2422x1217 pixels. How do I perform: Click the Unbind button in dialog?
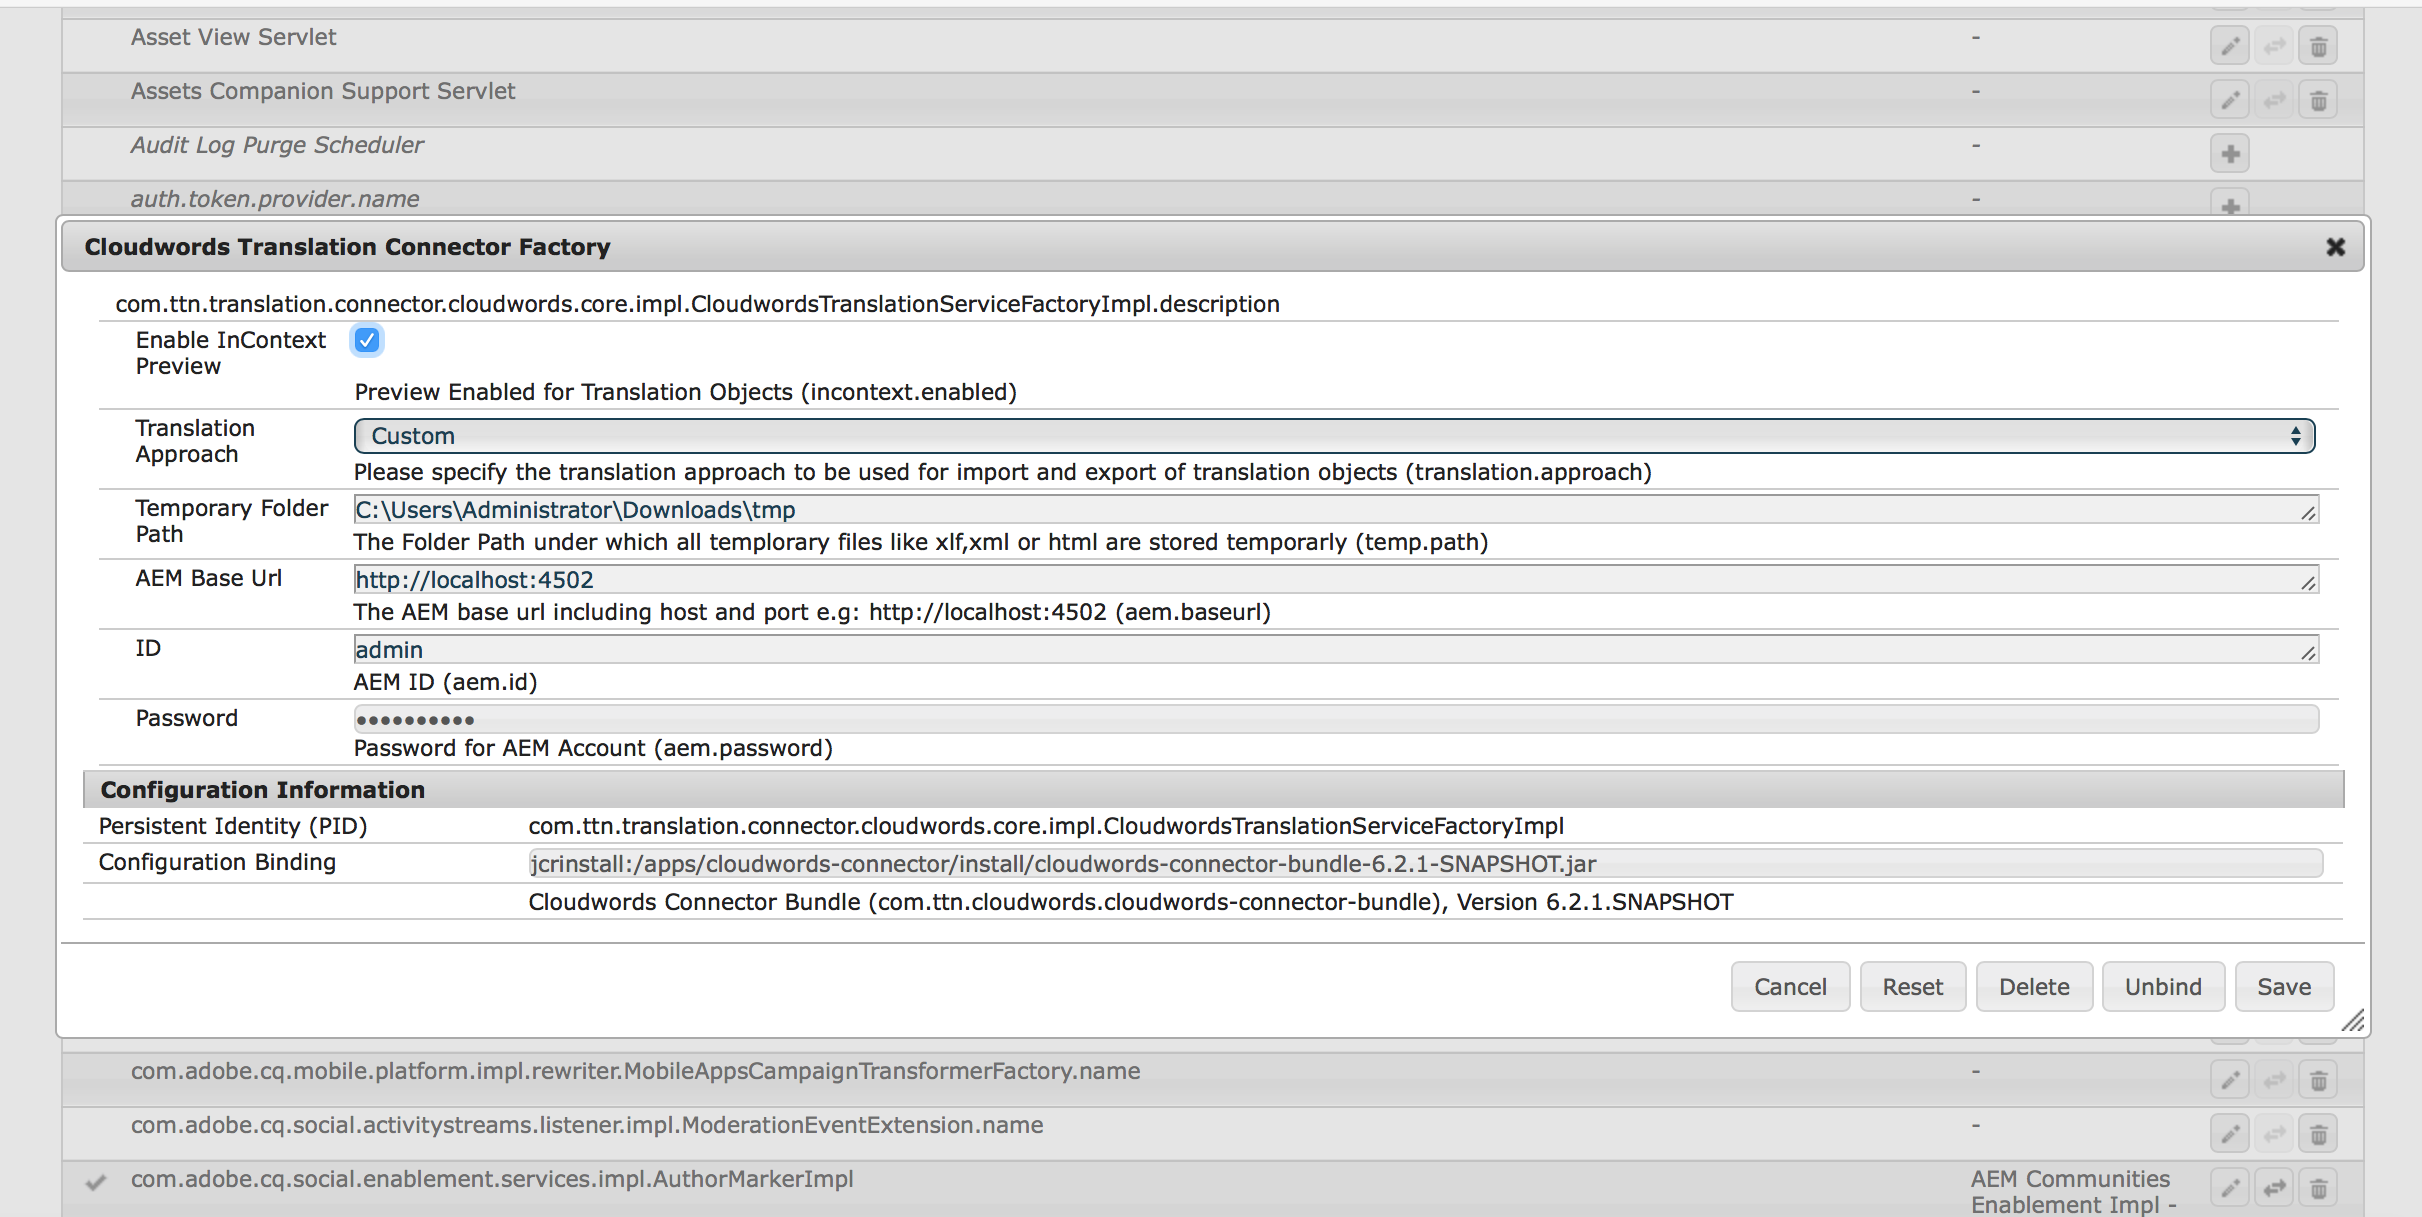[2163, 987]
